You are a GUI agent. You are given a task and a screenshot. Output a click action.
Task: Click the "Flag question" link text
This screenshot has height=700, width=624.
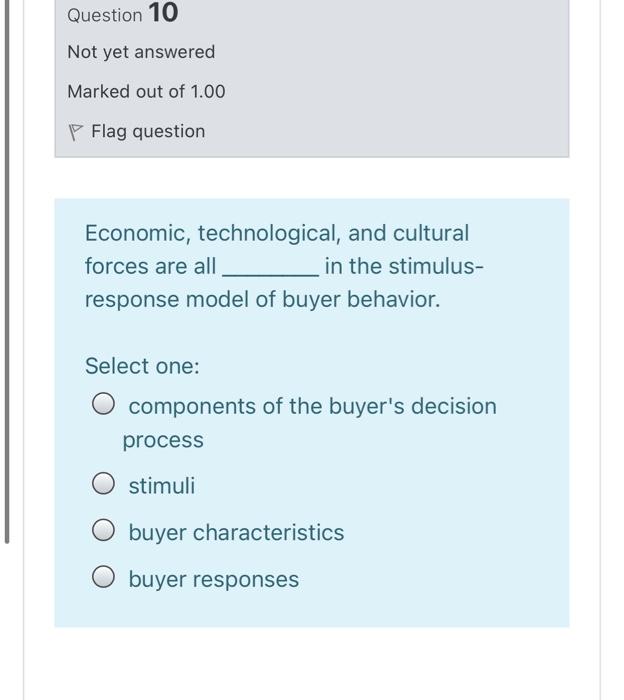click(x=148, y=131)
